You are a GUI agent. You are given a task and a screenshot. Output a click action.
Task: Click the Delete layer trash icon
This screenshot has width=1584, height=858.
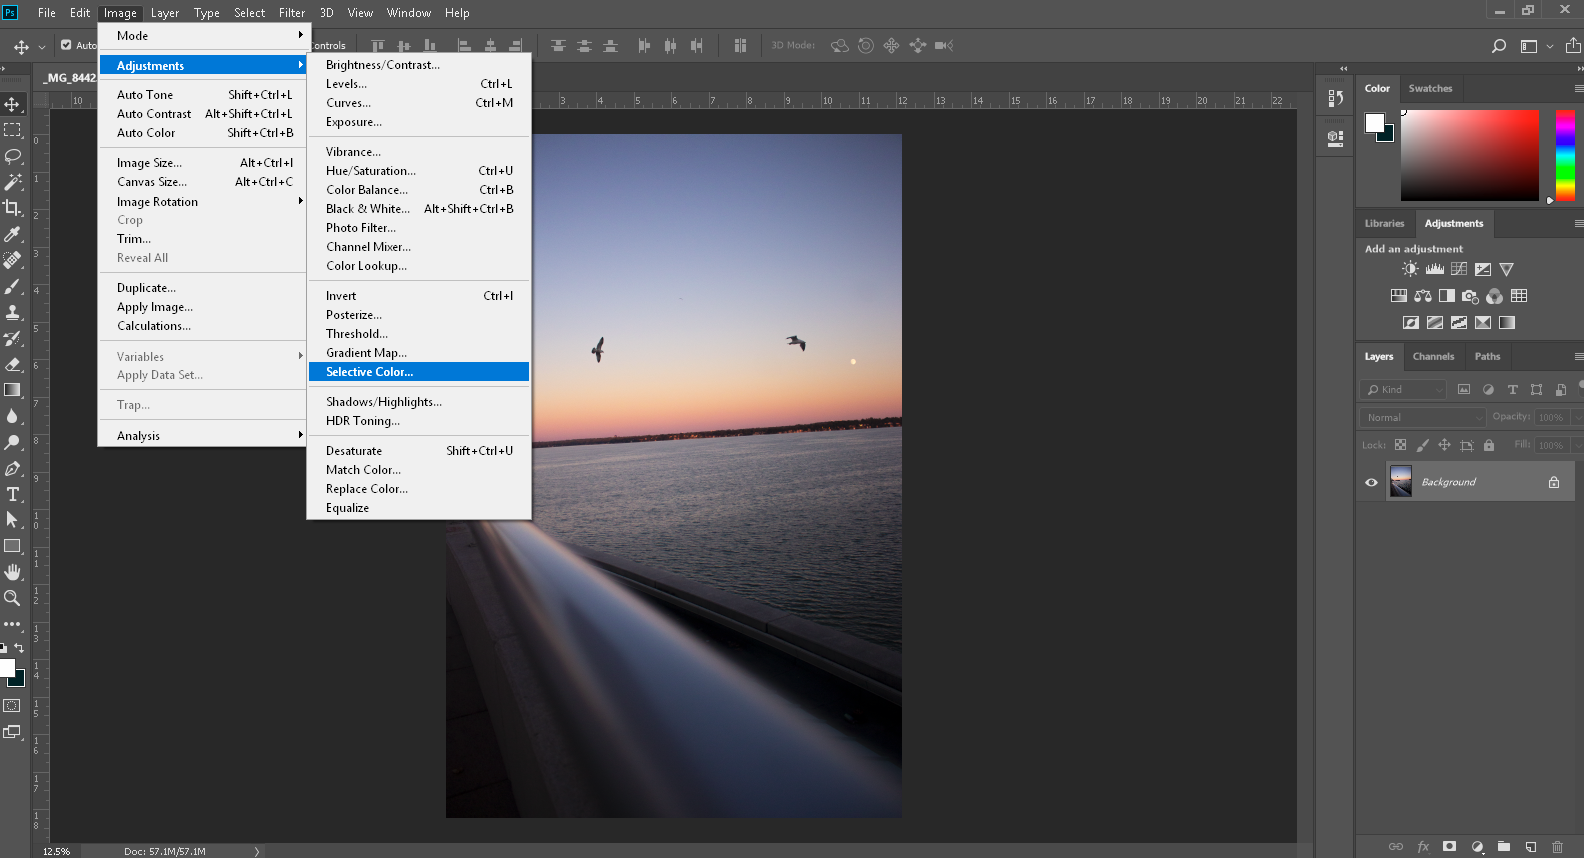(x=1557, y=847)
